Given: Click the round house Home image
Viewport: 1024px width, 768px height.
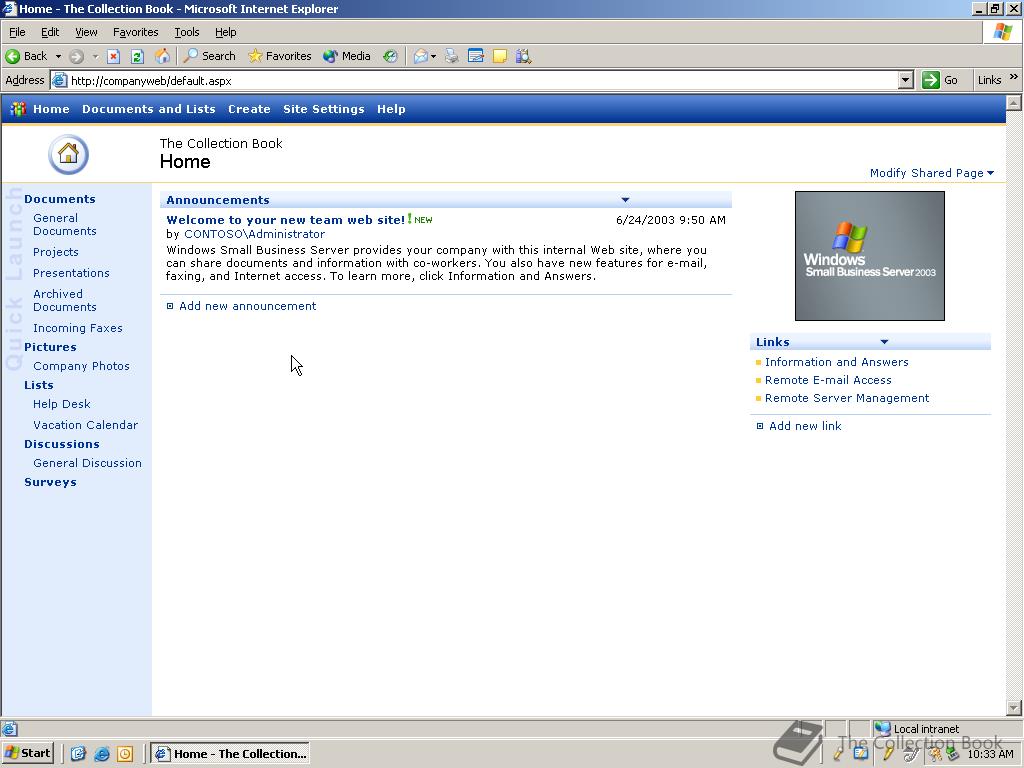Looking at the screenshot, I should coord(69,155).
